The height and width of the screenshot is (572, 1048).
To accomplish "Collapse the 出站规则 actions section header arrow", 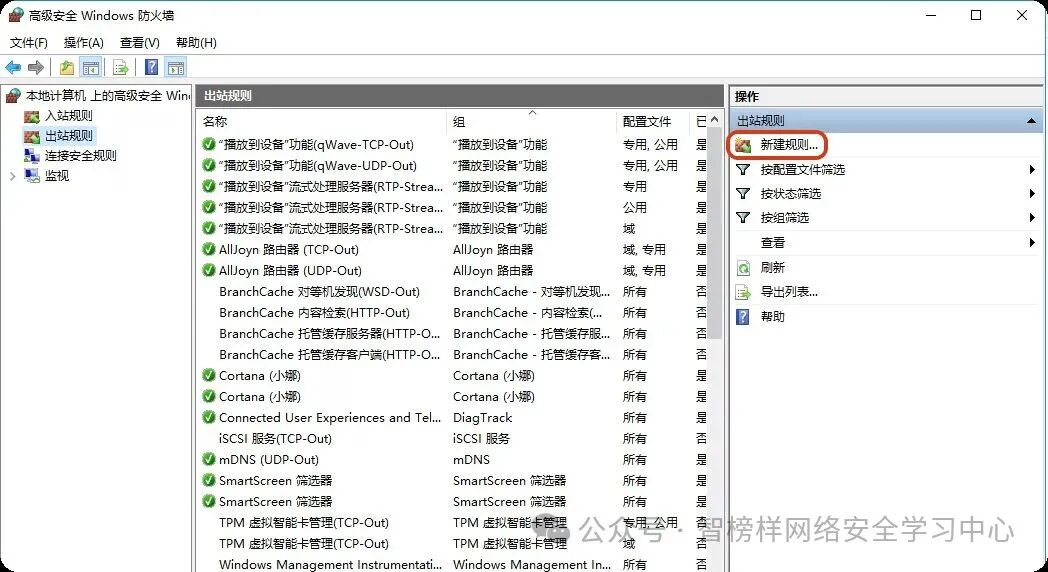I will pos(1031,121).
